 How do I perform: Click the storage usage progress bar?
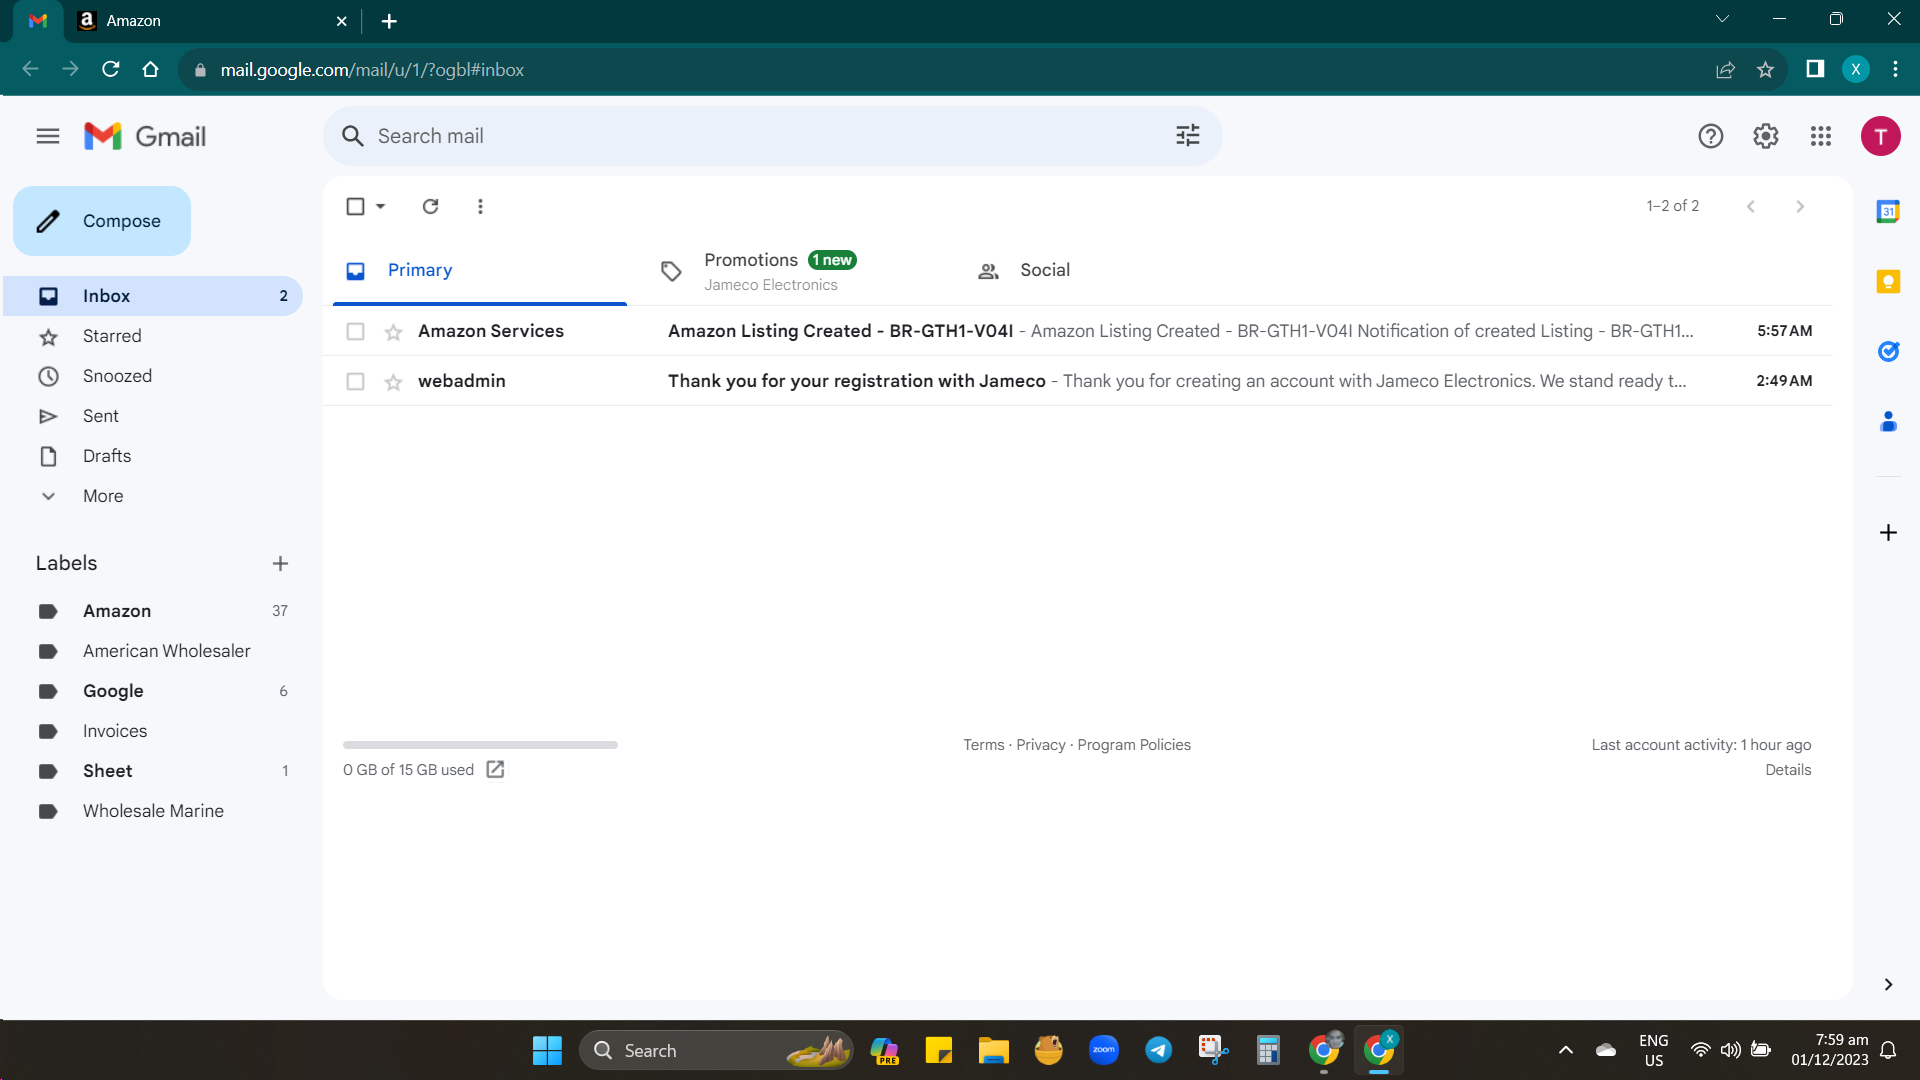point(480,745)
